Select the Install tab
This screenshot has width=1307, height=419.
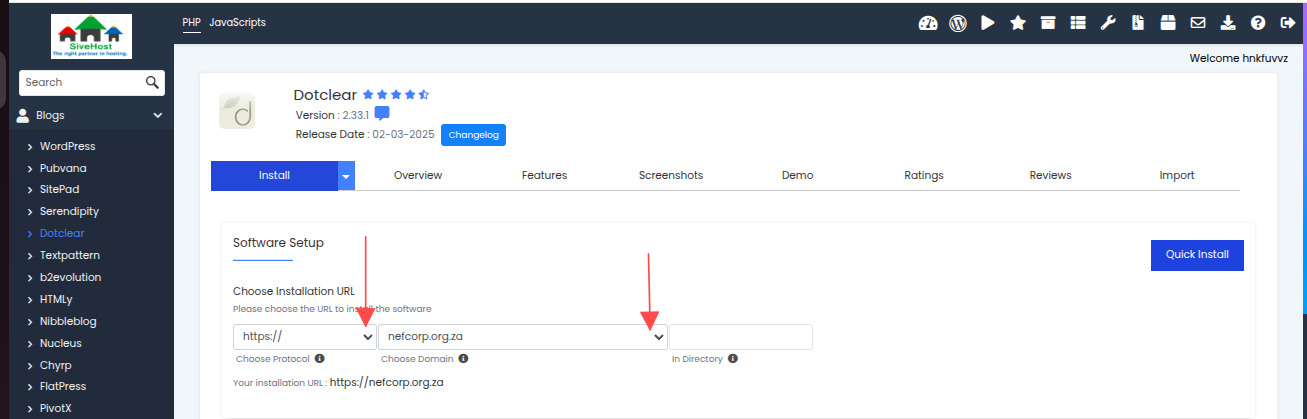[274, 175]
